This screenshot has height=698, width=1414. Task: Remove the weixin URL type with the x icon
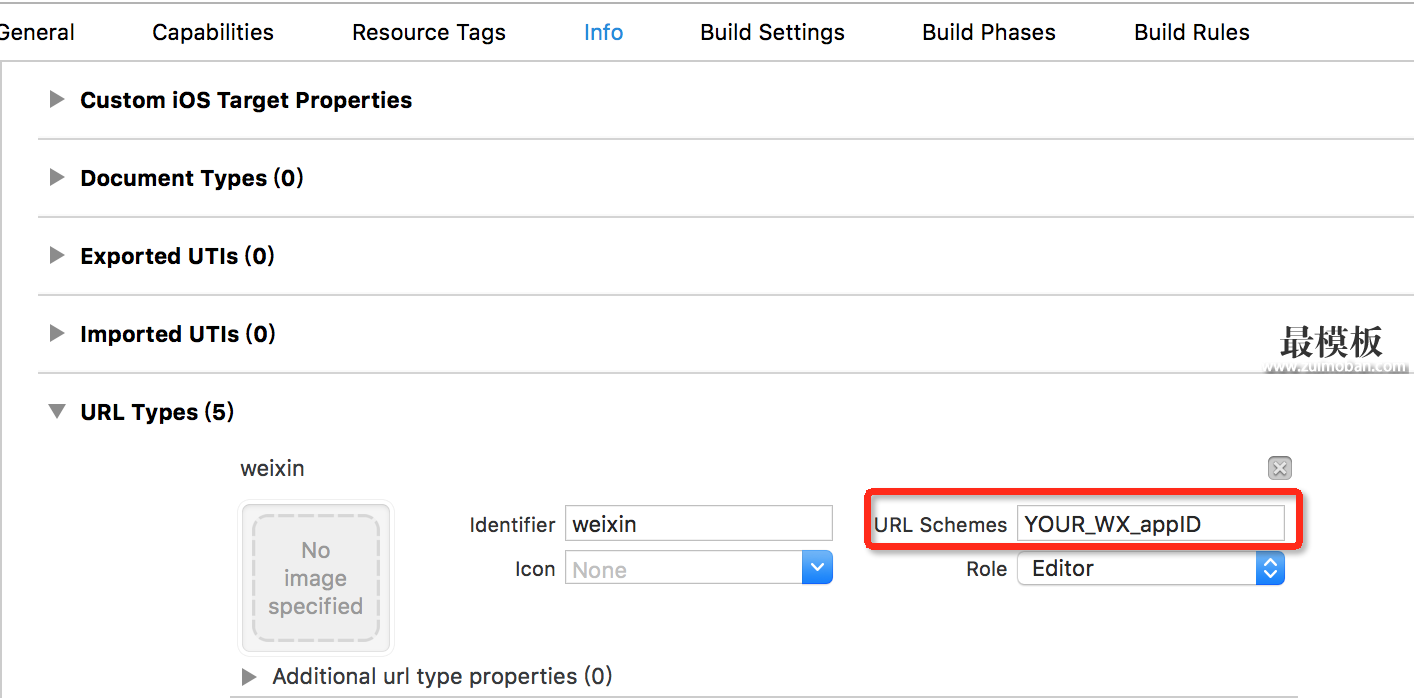click(1279, 468)
